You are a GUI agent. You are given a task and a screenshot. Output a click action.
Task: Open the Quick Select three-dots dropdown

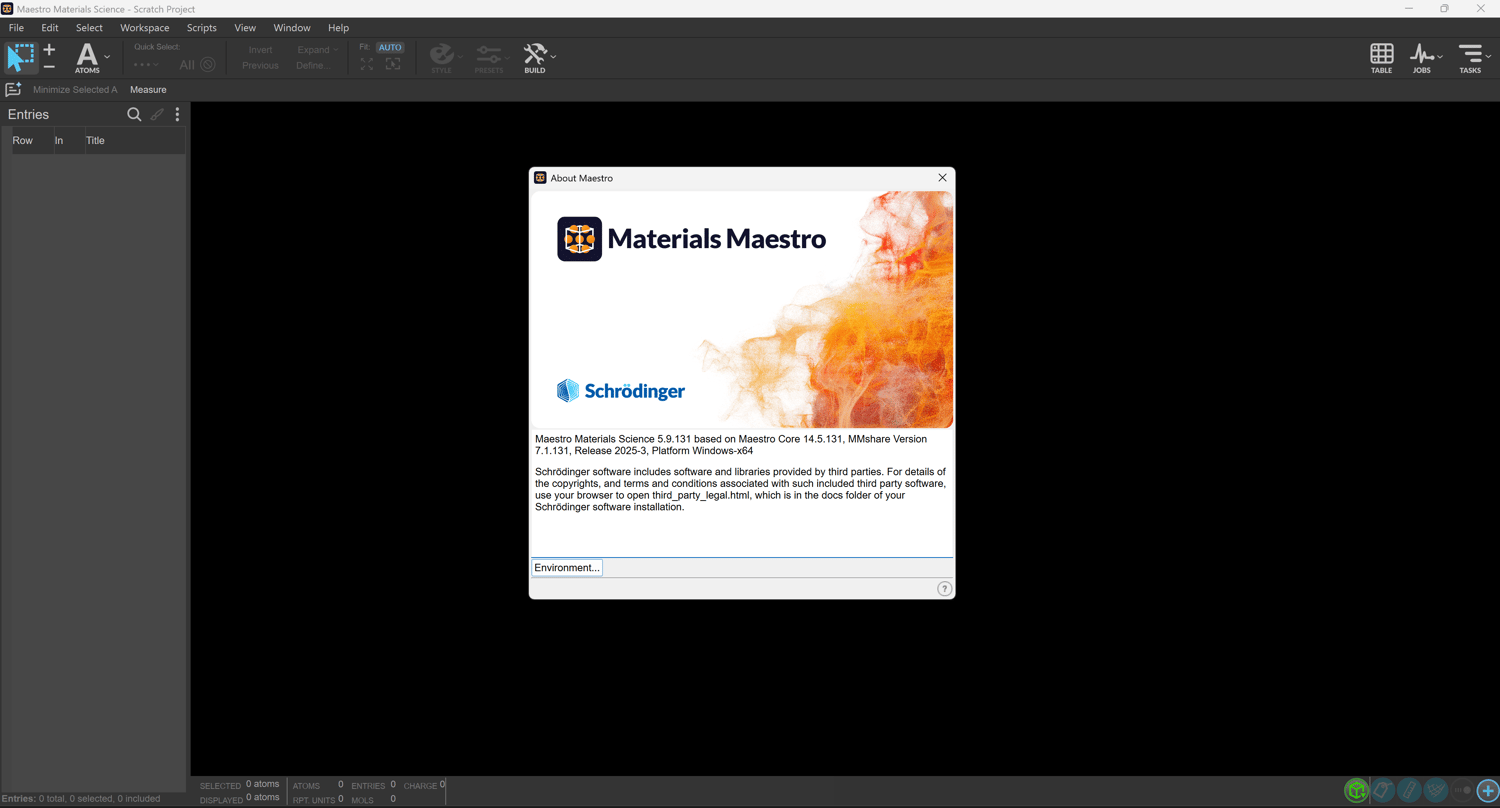click(146, 65)
